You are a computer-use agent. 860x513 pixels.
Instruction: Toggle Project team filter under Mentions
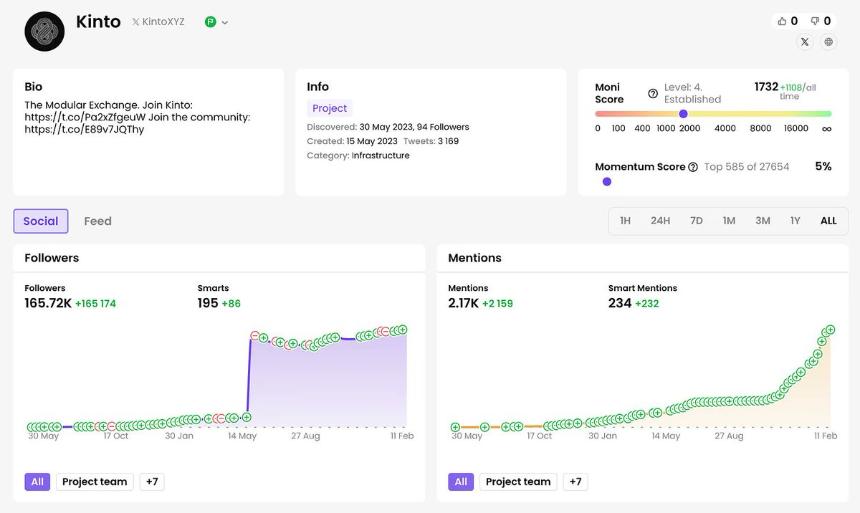(518, 482)
